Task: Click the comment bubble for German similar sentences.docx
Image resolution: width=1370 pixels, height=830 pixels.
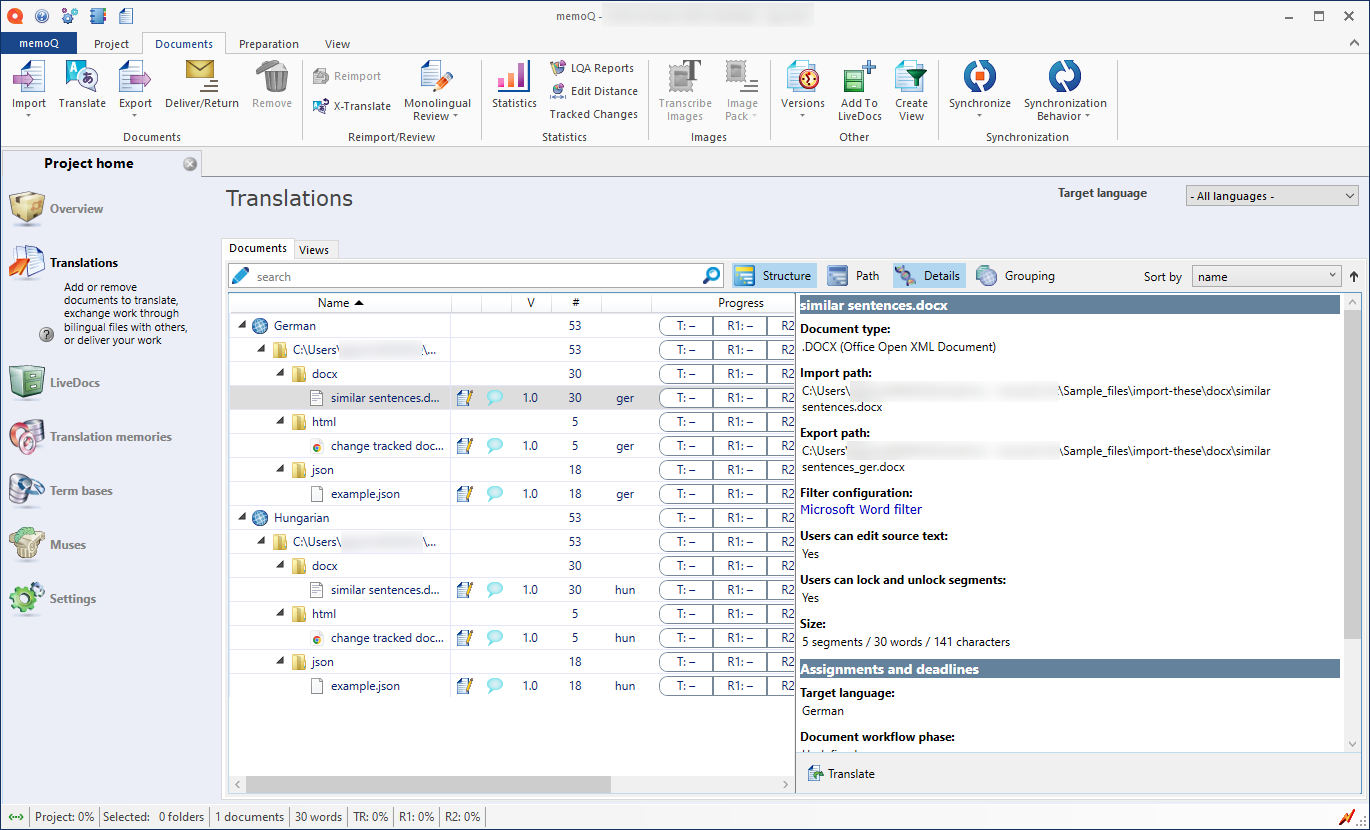Action: 495,398
